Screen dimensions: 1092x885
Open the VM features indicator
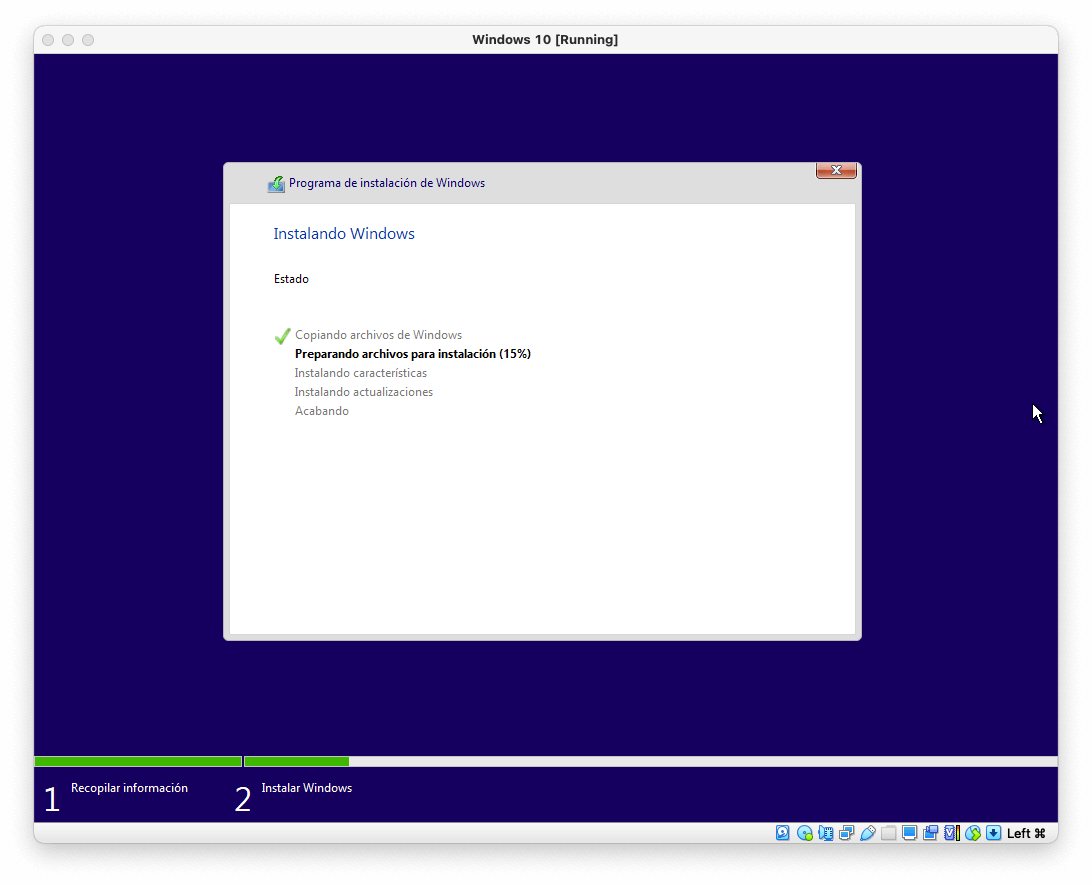pos(950,832)
